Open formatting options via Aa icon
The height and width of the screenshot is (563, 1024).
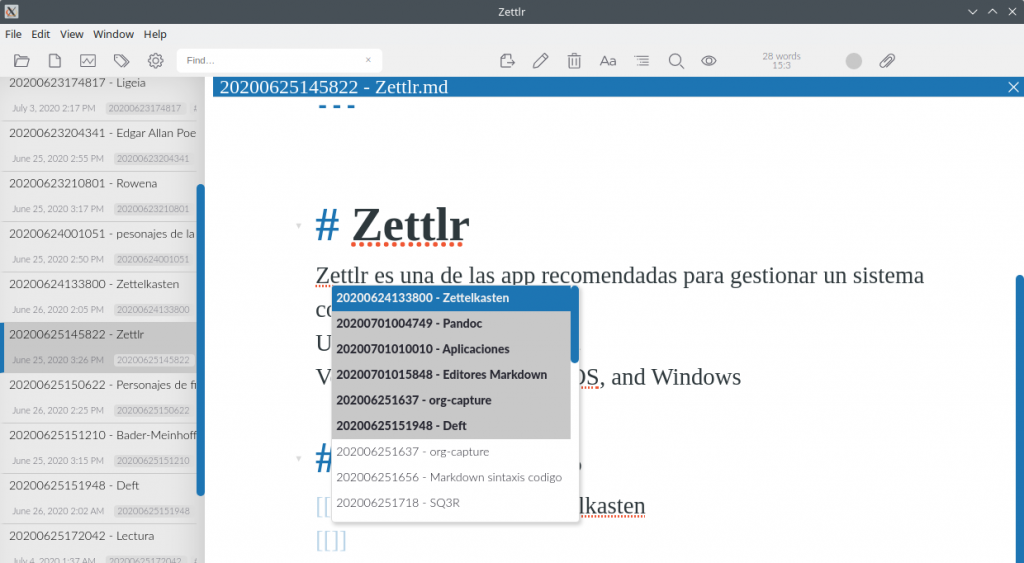(x=608, y=61)
